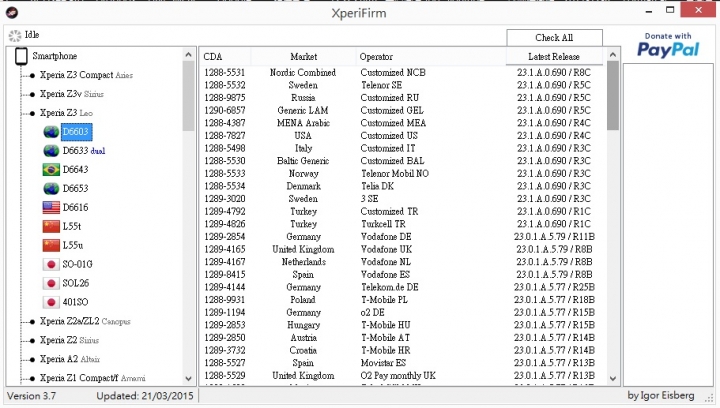Select the 1288-9875 Russia row

[403, 98]
